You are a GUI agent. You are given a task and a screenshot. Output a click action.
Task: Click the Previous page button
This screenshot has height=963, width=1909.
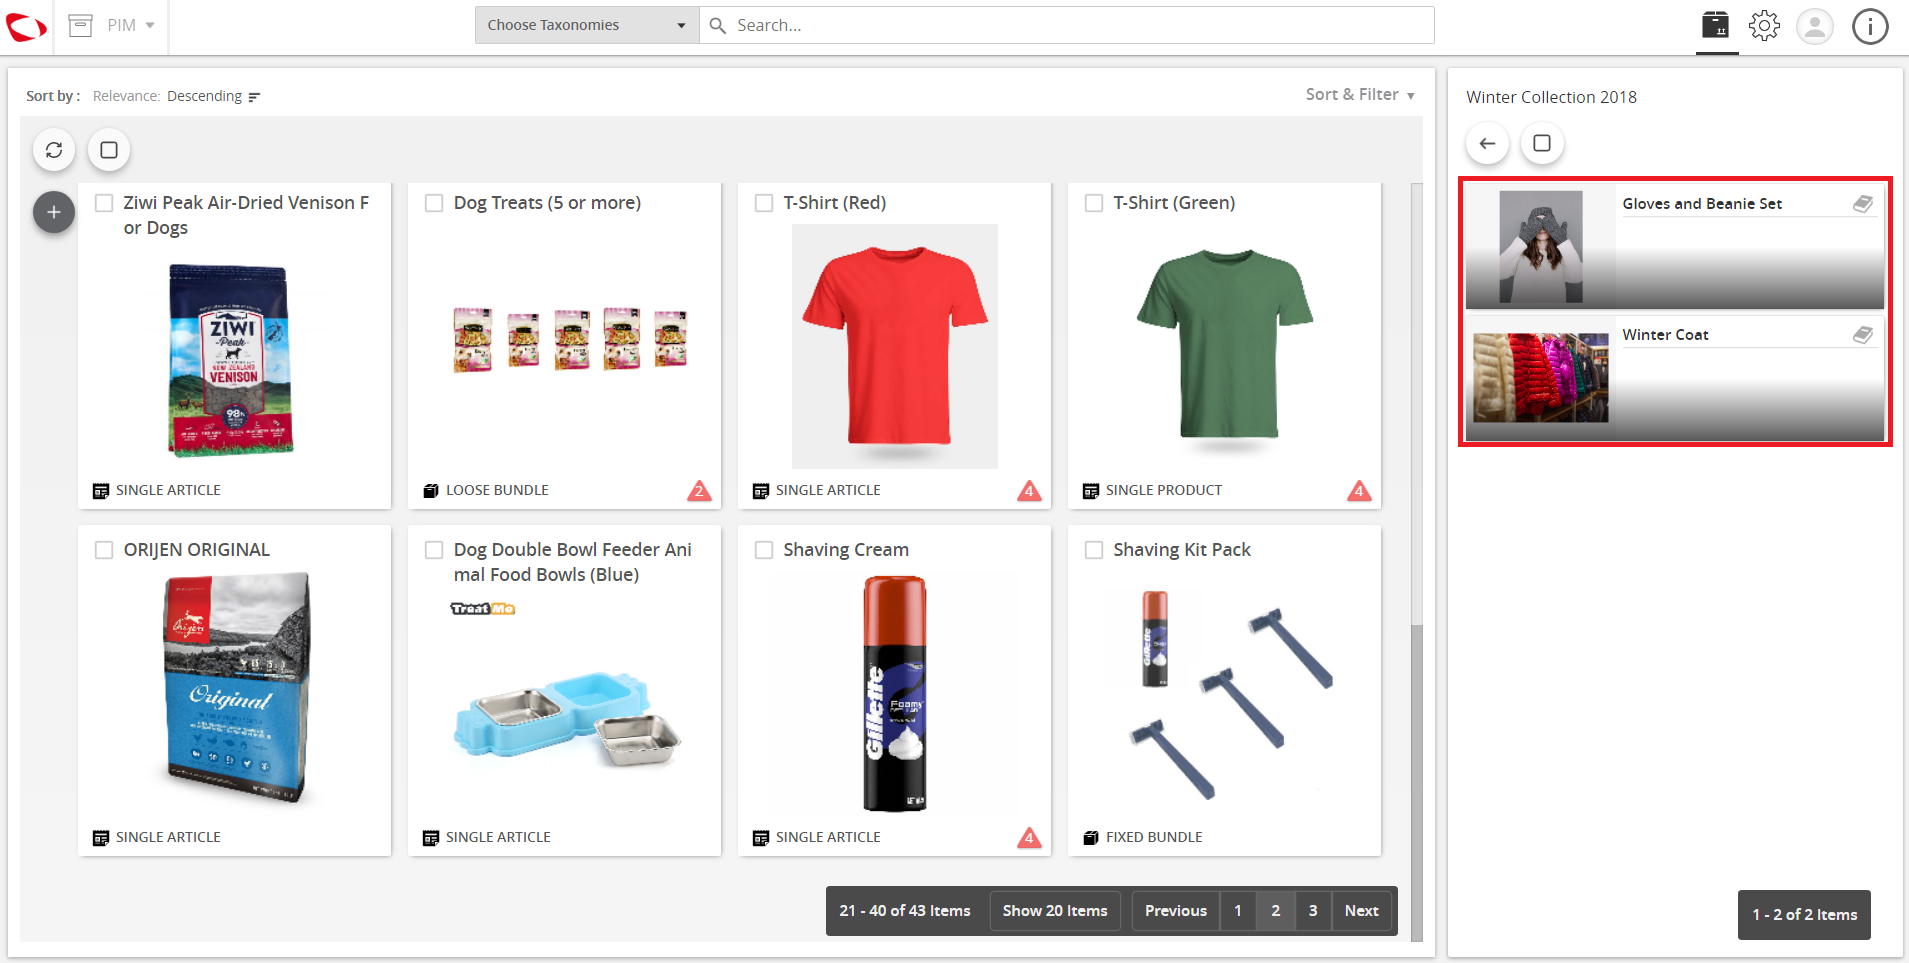coord(1176,911)
